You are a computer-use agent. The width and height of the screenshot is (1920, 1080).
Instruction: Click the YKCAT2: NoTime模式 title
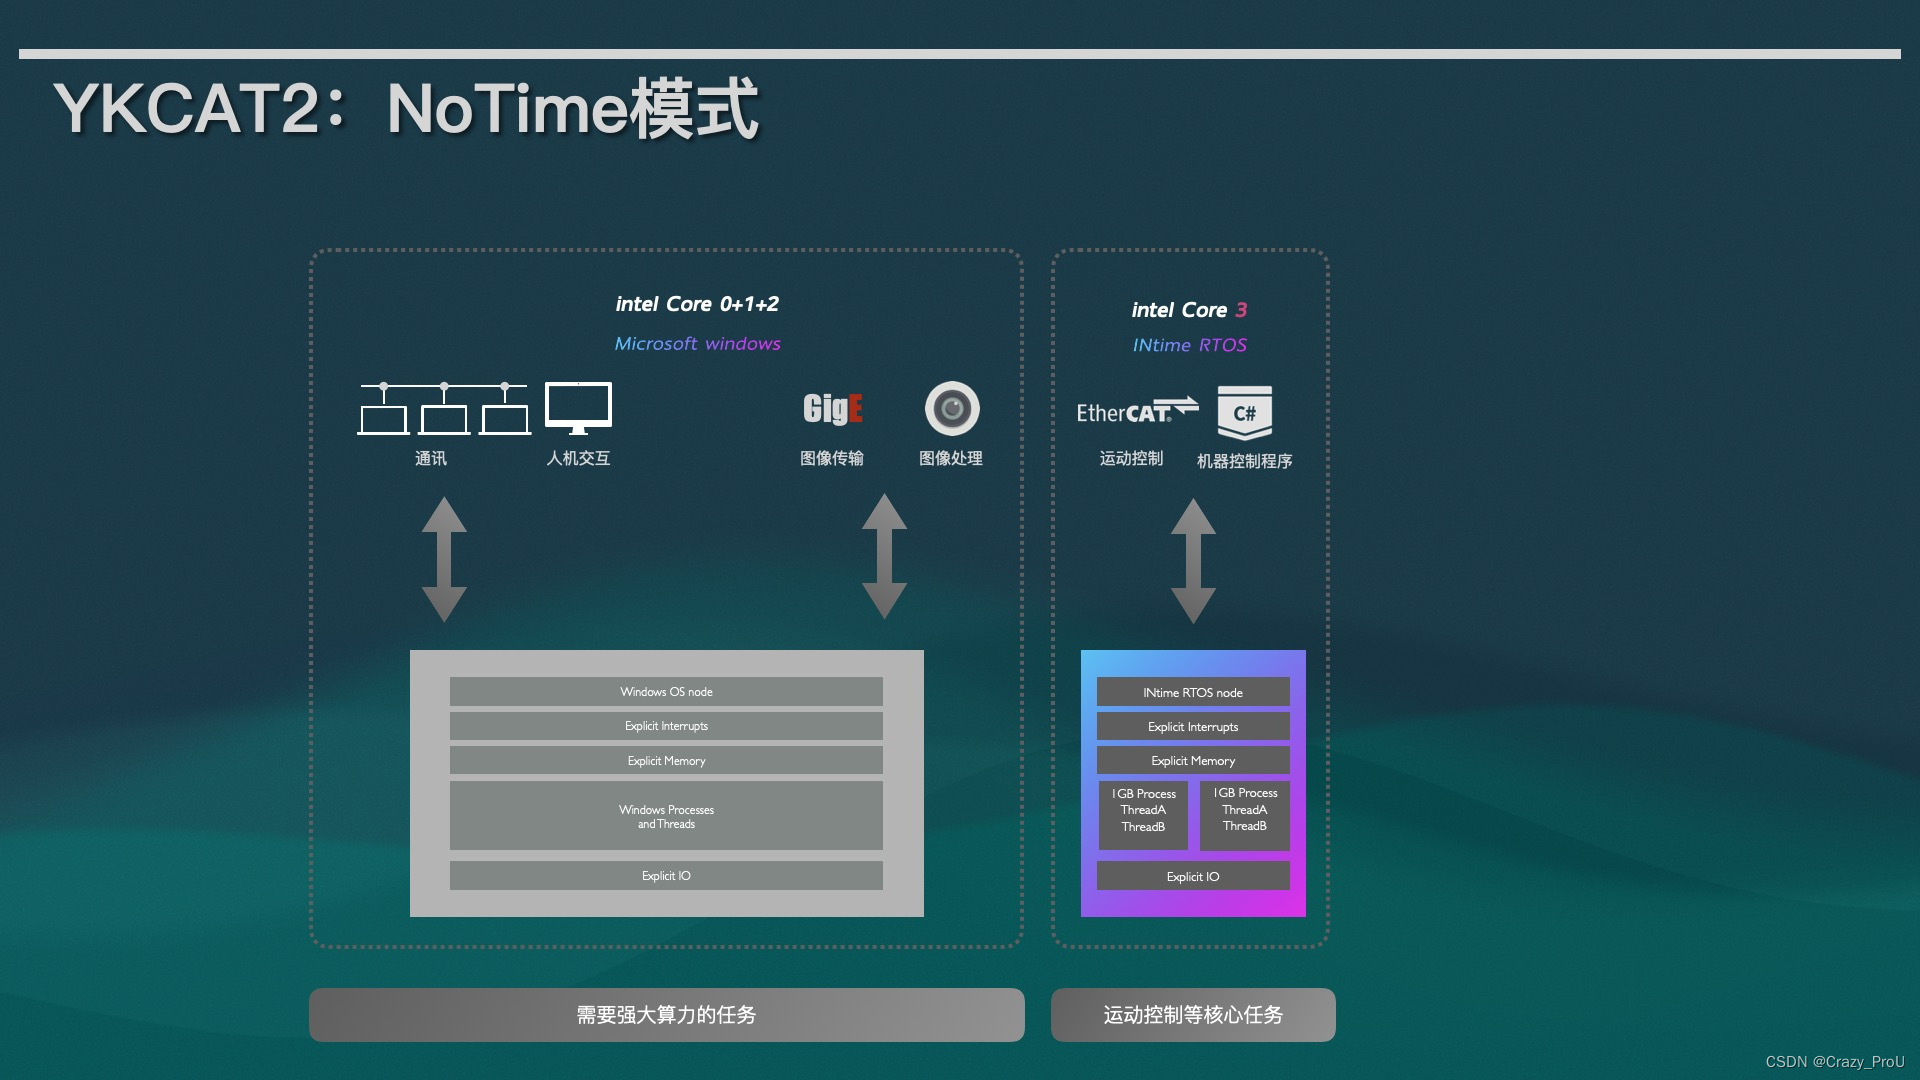pos(406,108)
